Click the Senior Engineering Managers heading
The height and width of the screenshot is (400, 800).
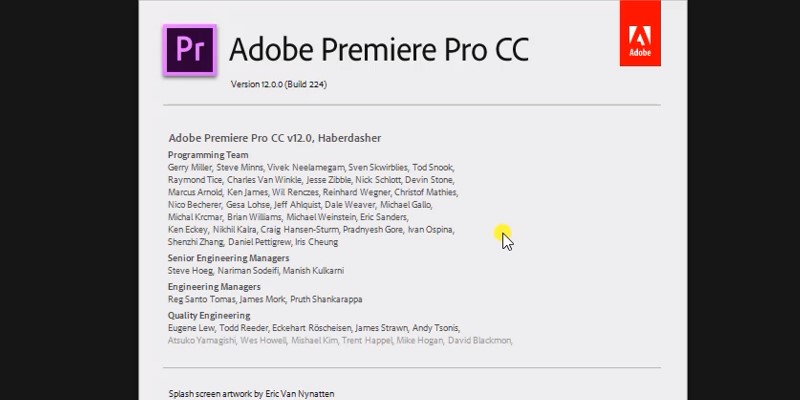[228, 258]
